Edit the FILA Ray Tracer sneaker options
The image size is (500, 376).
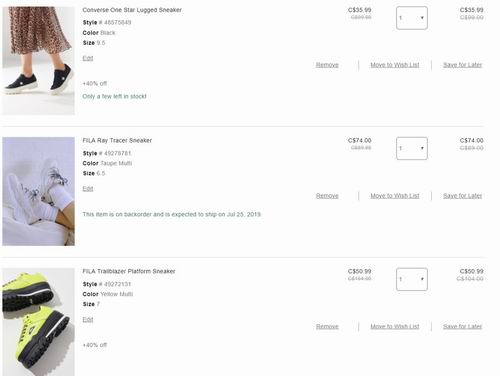pyautogui.click(x=88, y=189)
